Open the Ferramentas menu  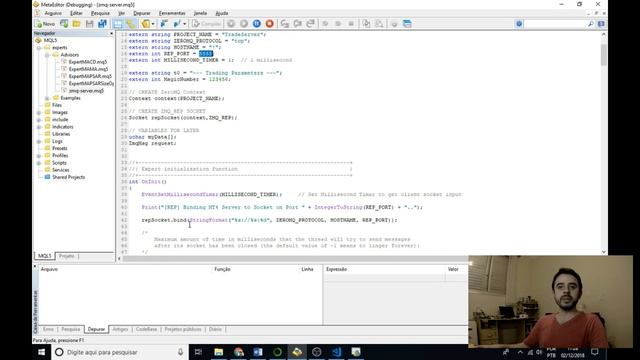pos(172,13)
